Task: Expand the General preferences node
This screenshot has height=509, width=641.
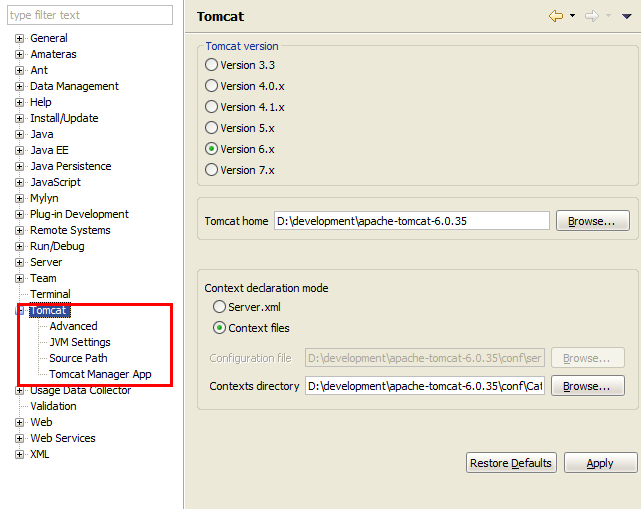Action: click(19, 38)
